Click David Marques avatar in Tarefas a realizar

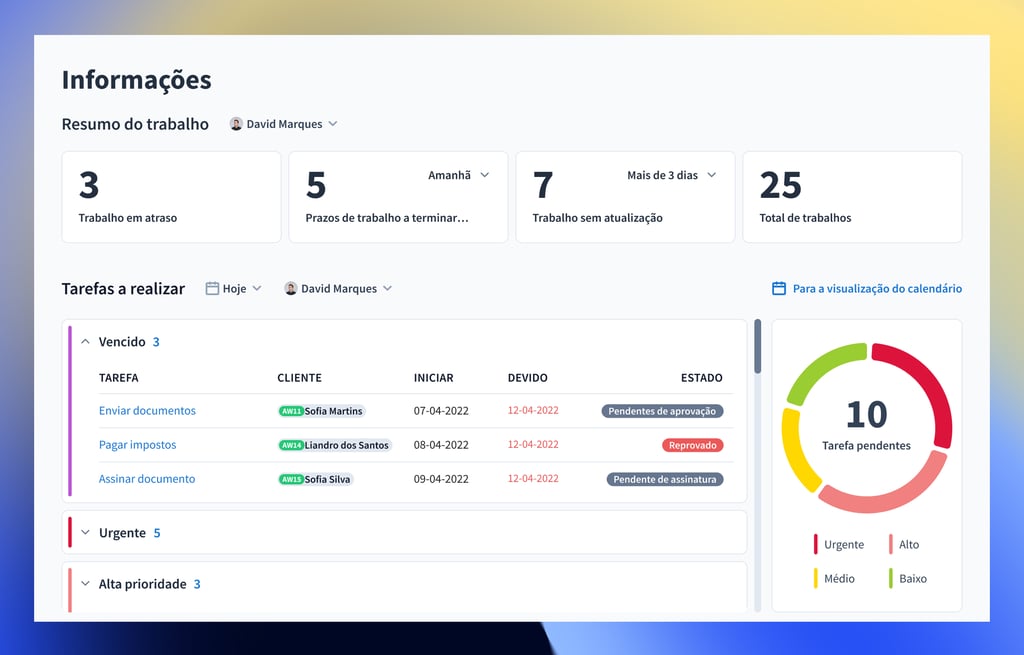point(291,288)
